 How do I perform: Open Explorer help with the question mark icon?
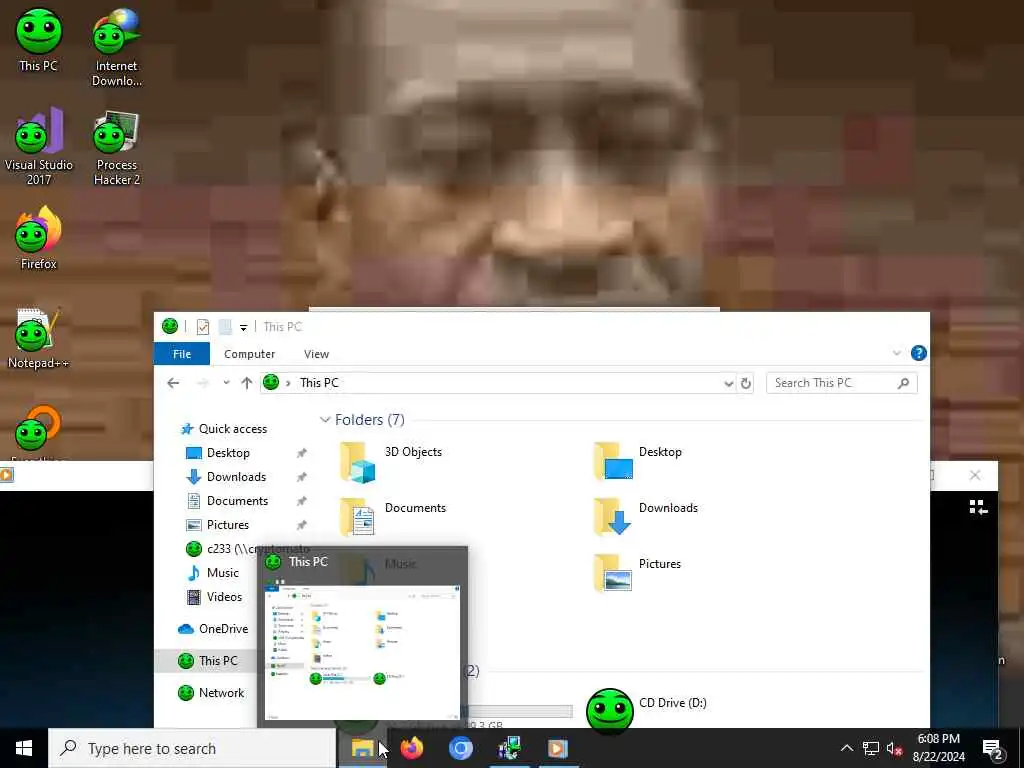pos(918,353)
